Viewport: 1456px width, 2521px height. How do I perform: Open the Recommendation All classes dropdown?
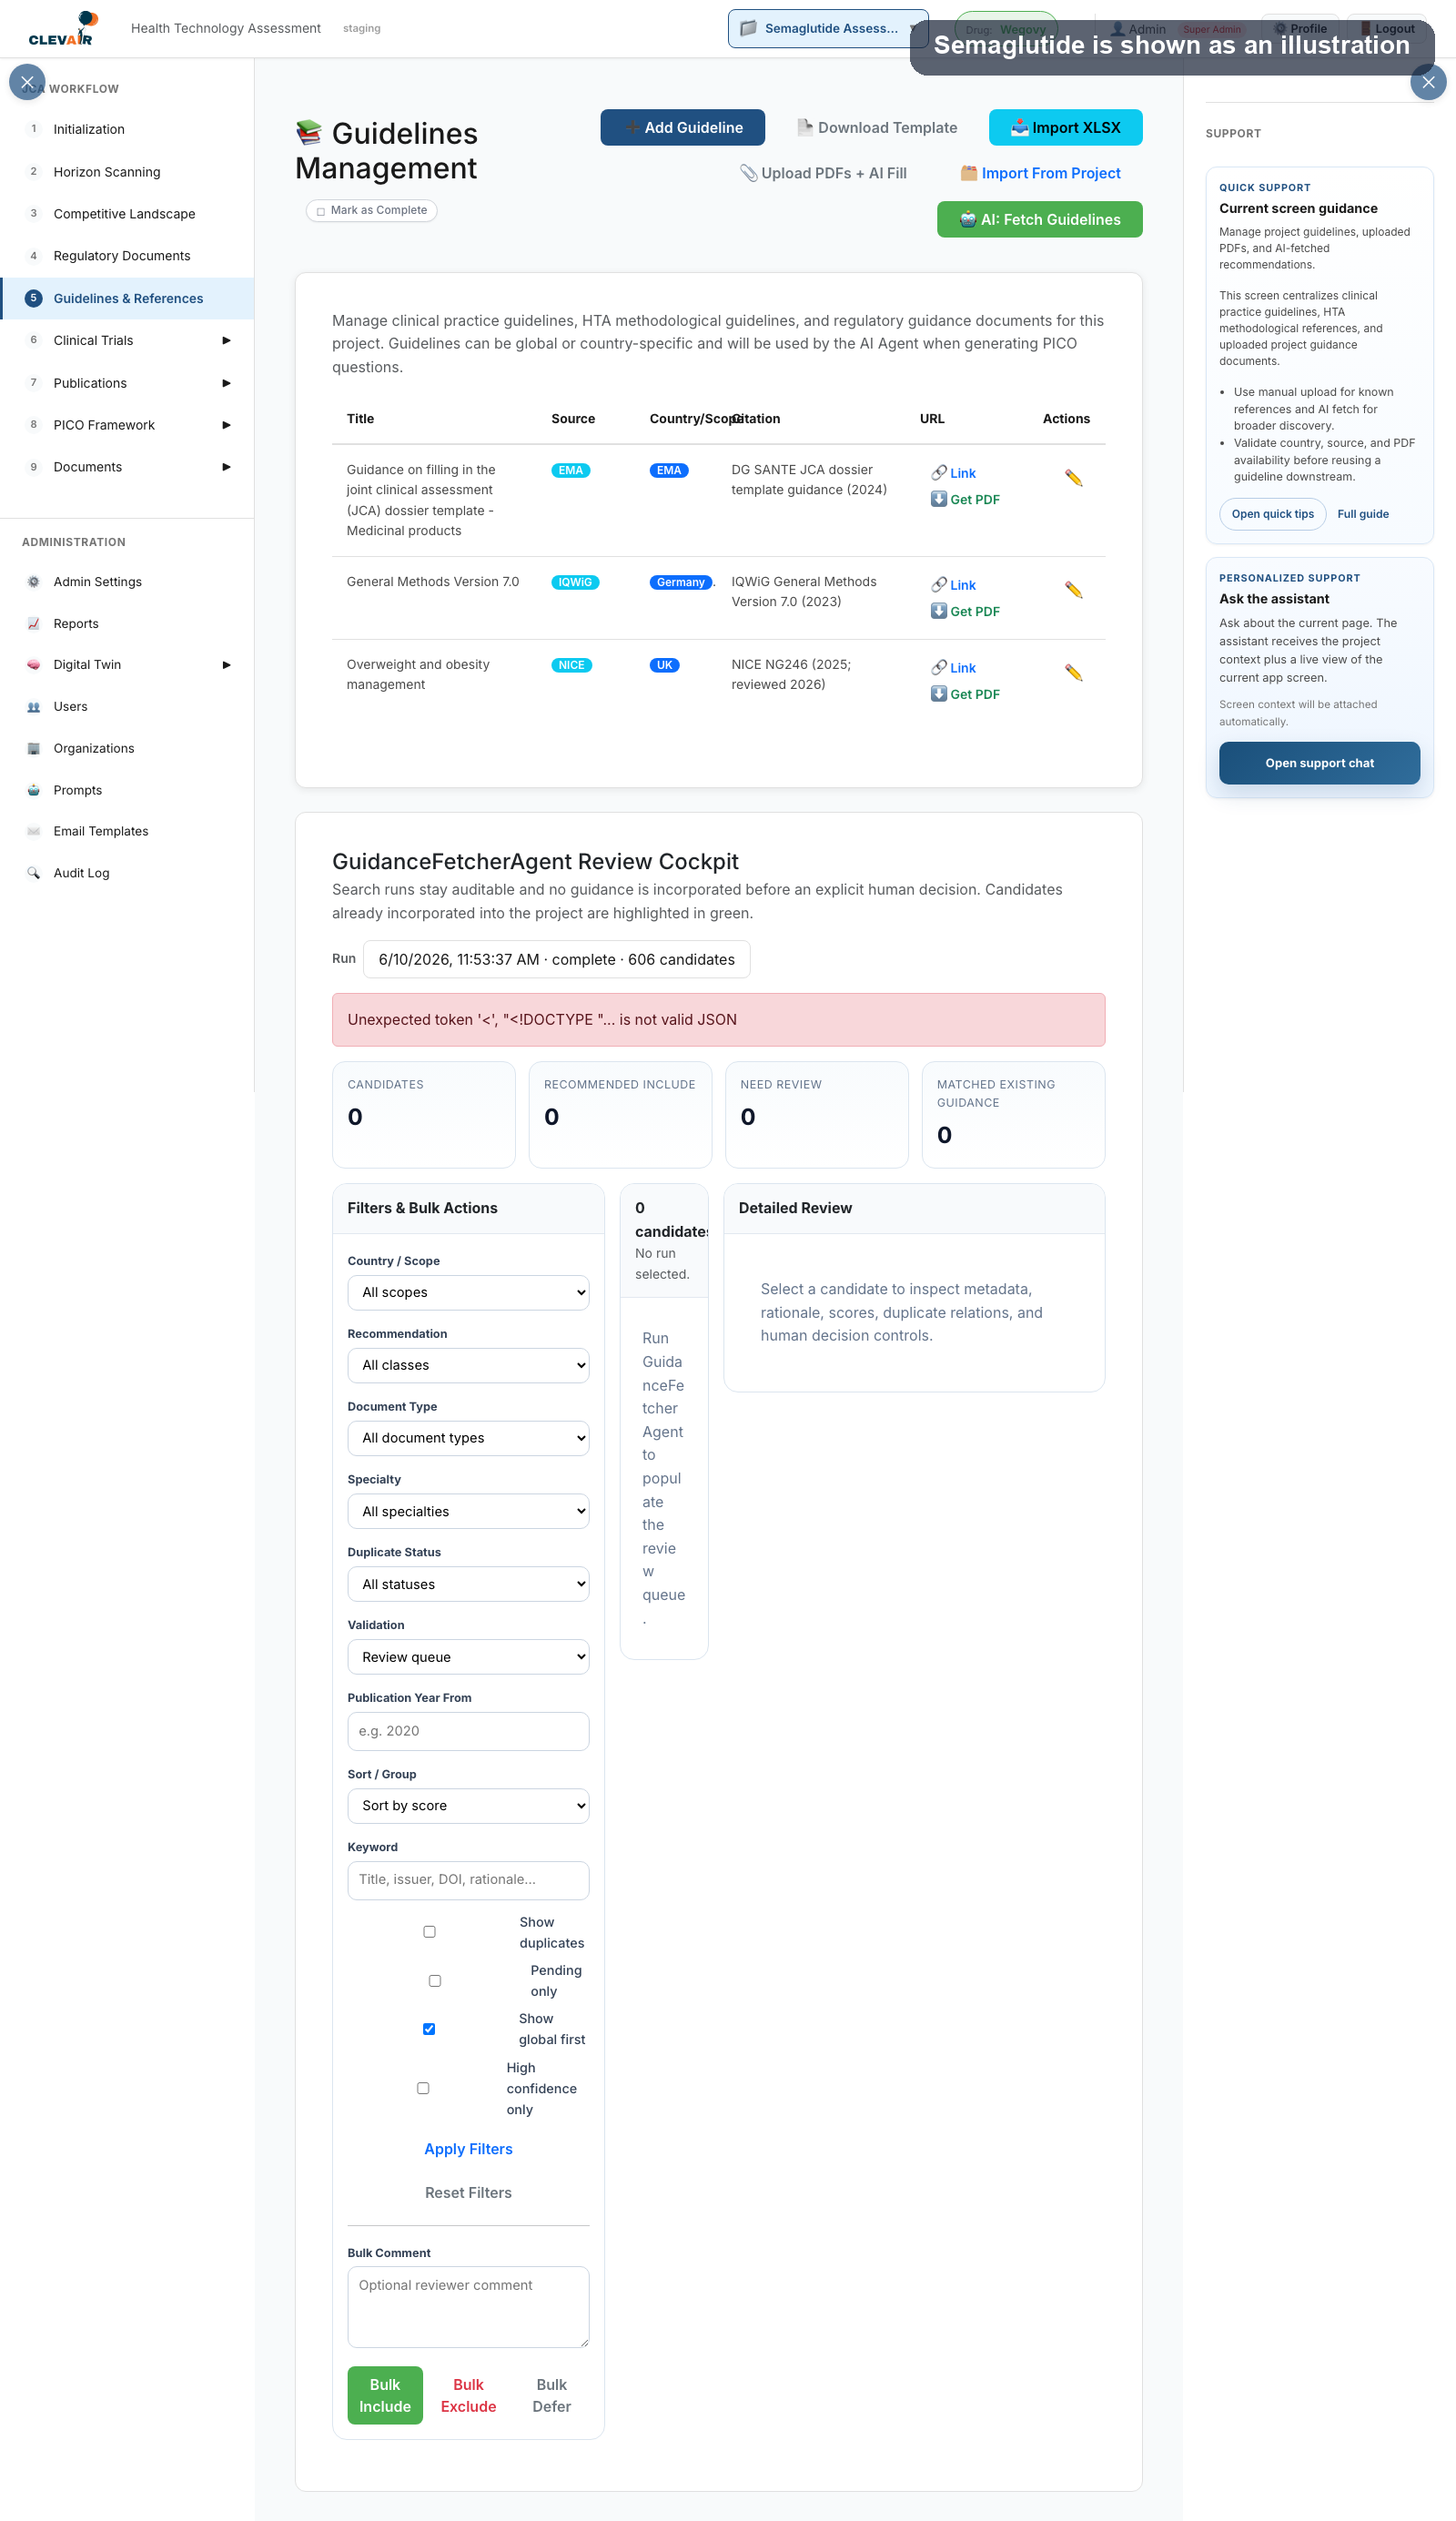pos(468,1366)
